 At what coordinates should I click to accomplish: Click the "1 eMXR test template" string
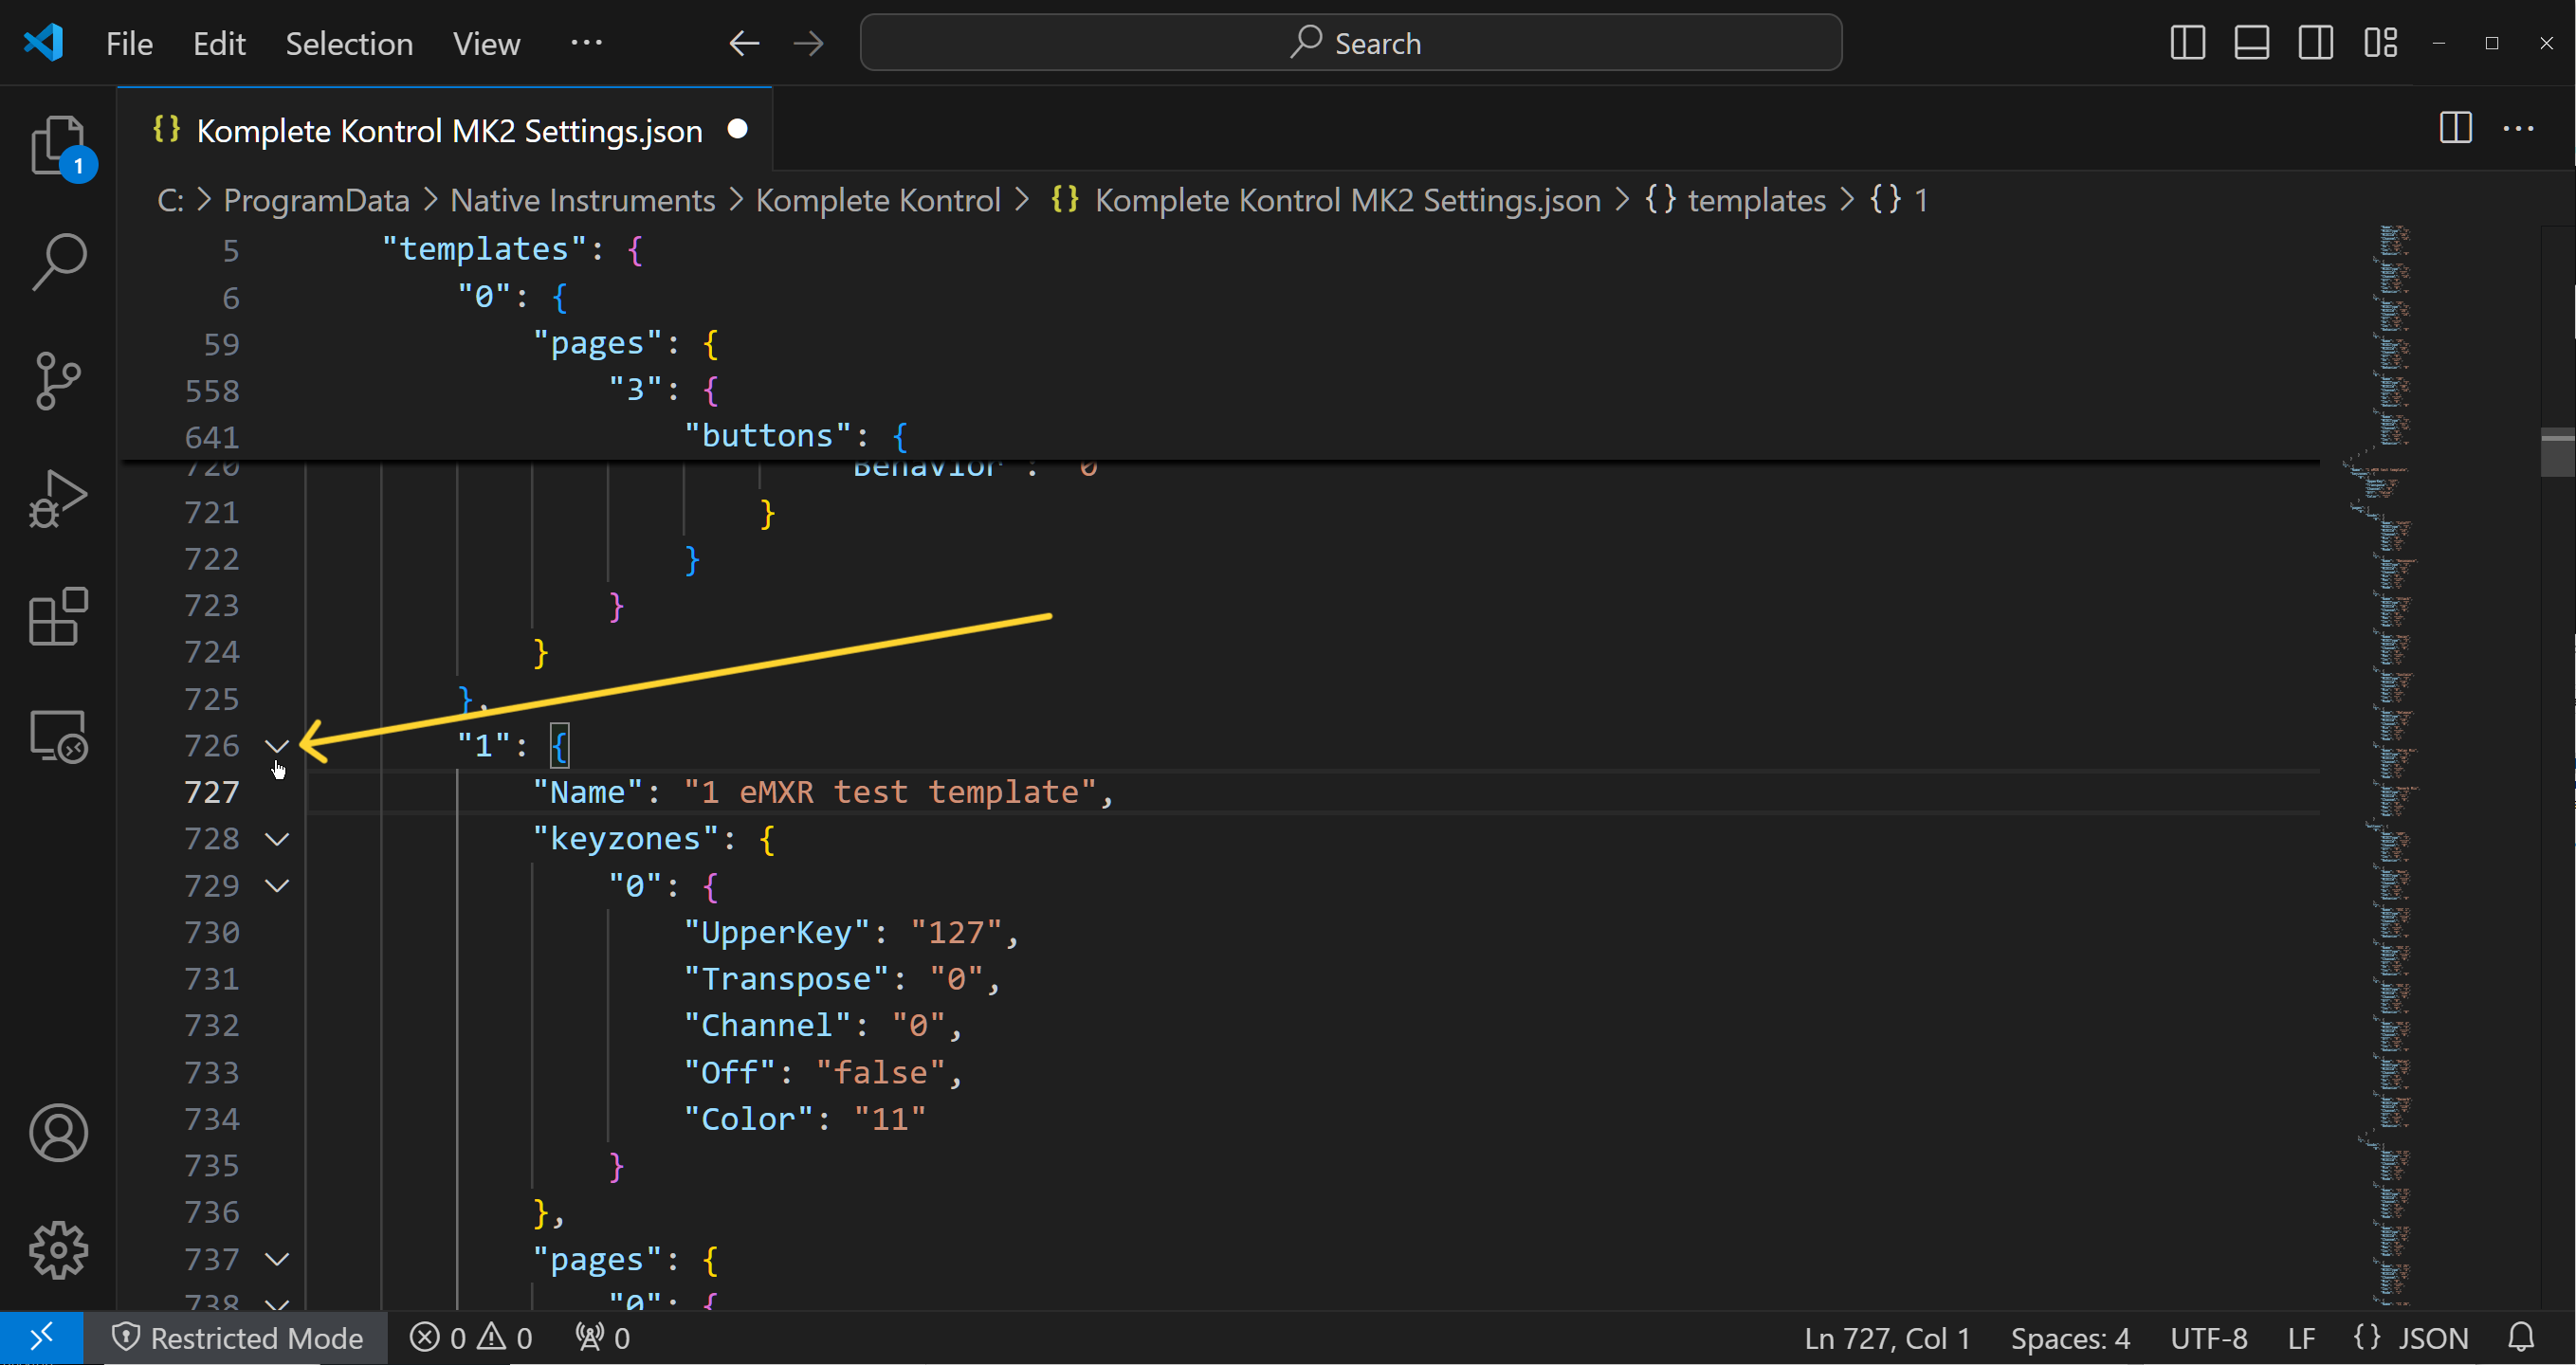point(890,792)
